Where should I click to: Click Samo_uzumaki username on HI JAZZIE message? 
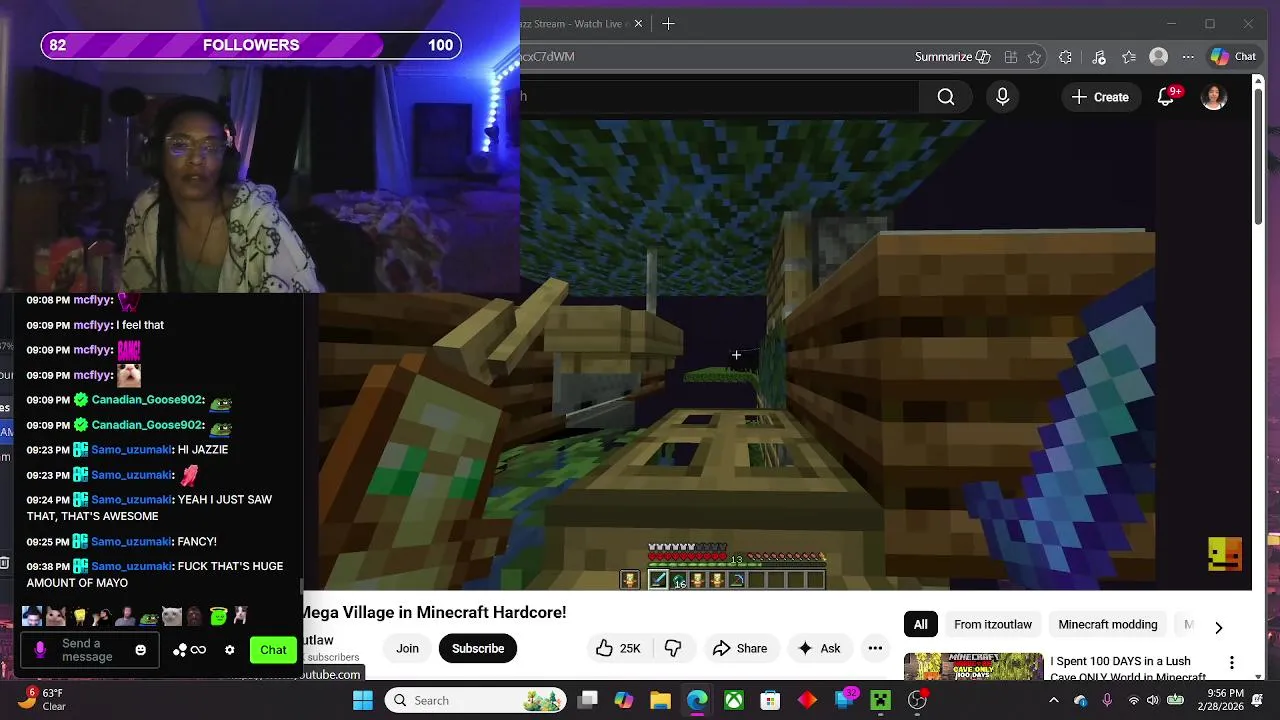(131, 450)
